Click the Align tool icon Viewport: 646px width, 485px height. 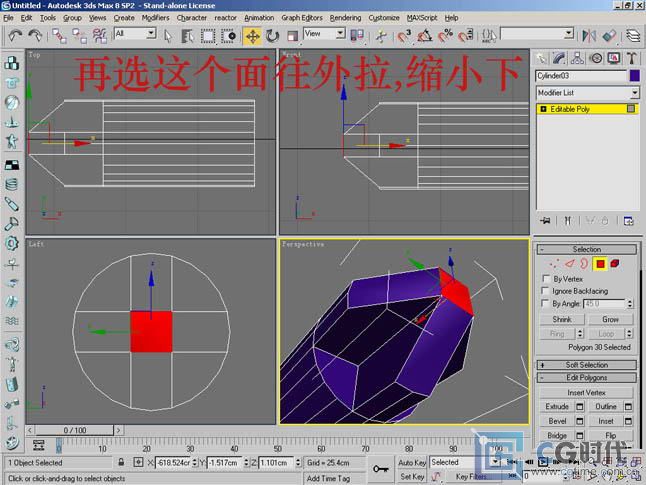click(x=609, y=36)
